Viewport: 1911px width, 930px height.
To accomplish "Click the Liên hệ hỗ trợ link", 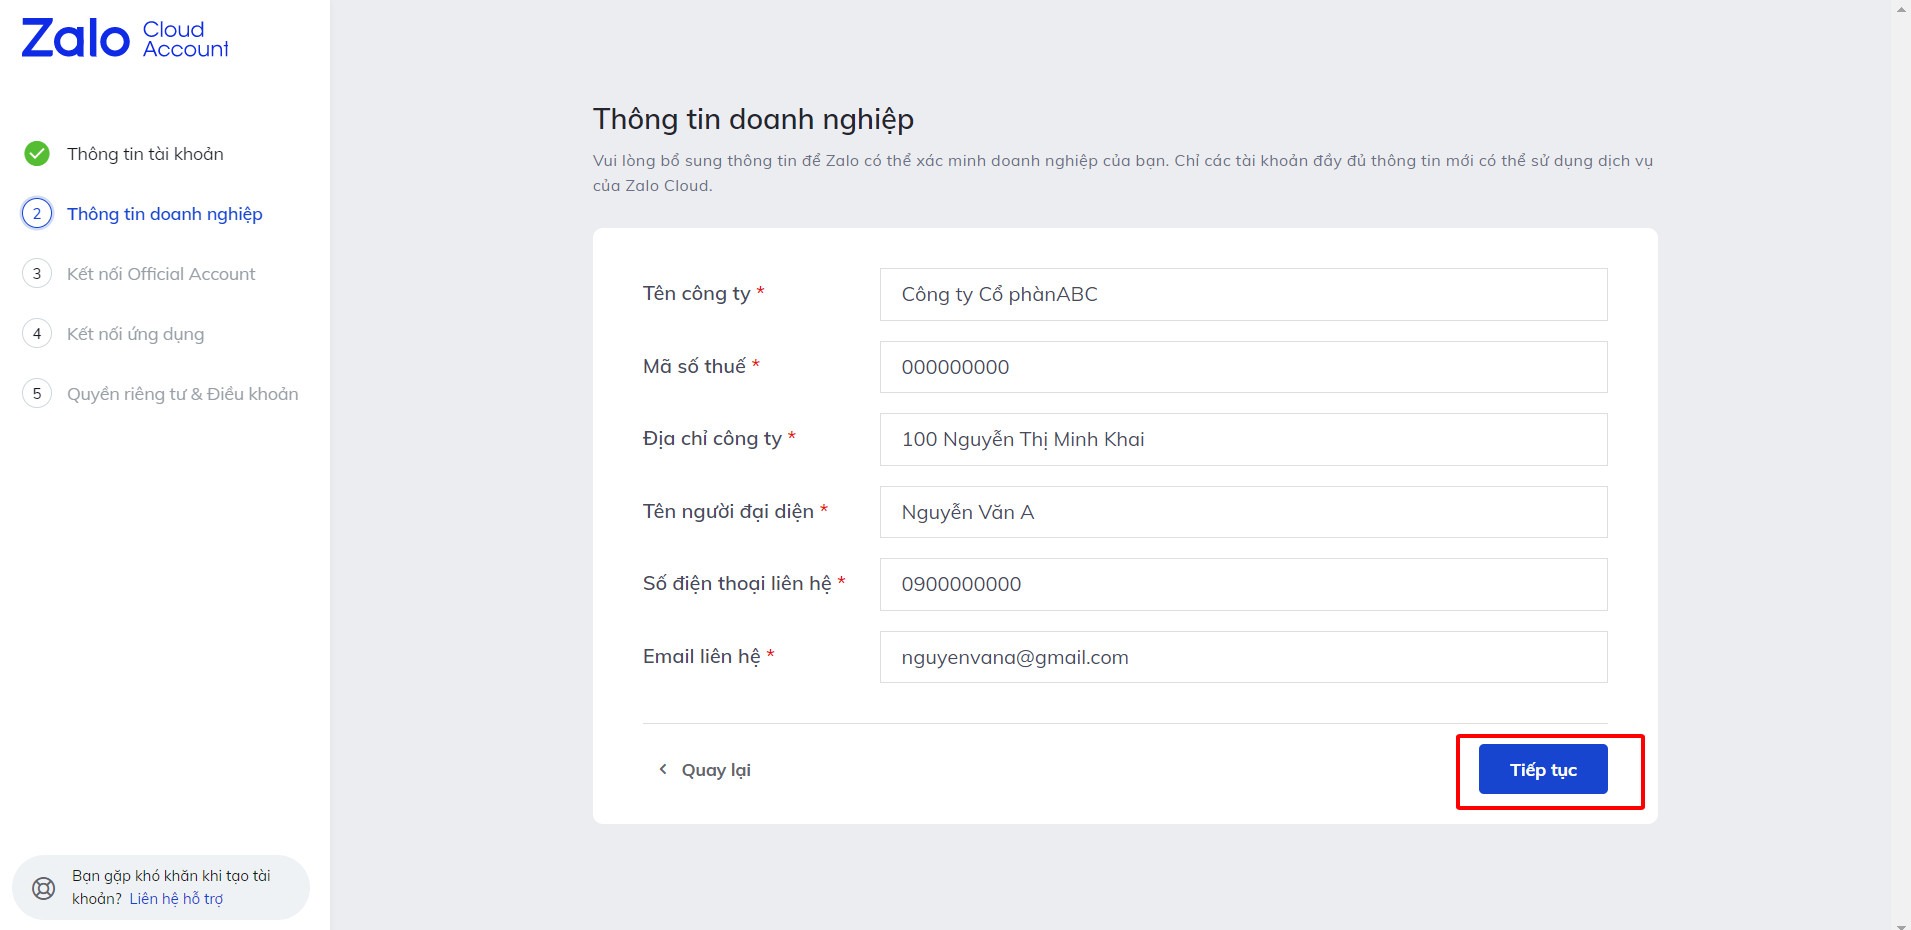I will 176,899.
